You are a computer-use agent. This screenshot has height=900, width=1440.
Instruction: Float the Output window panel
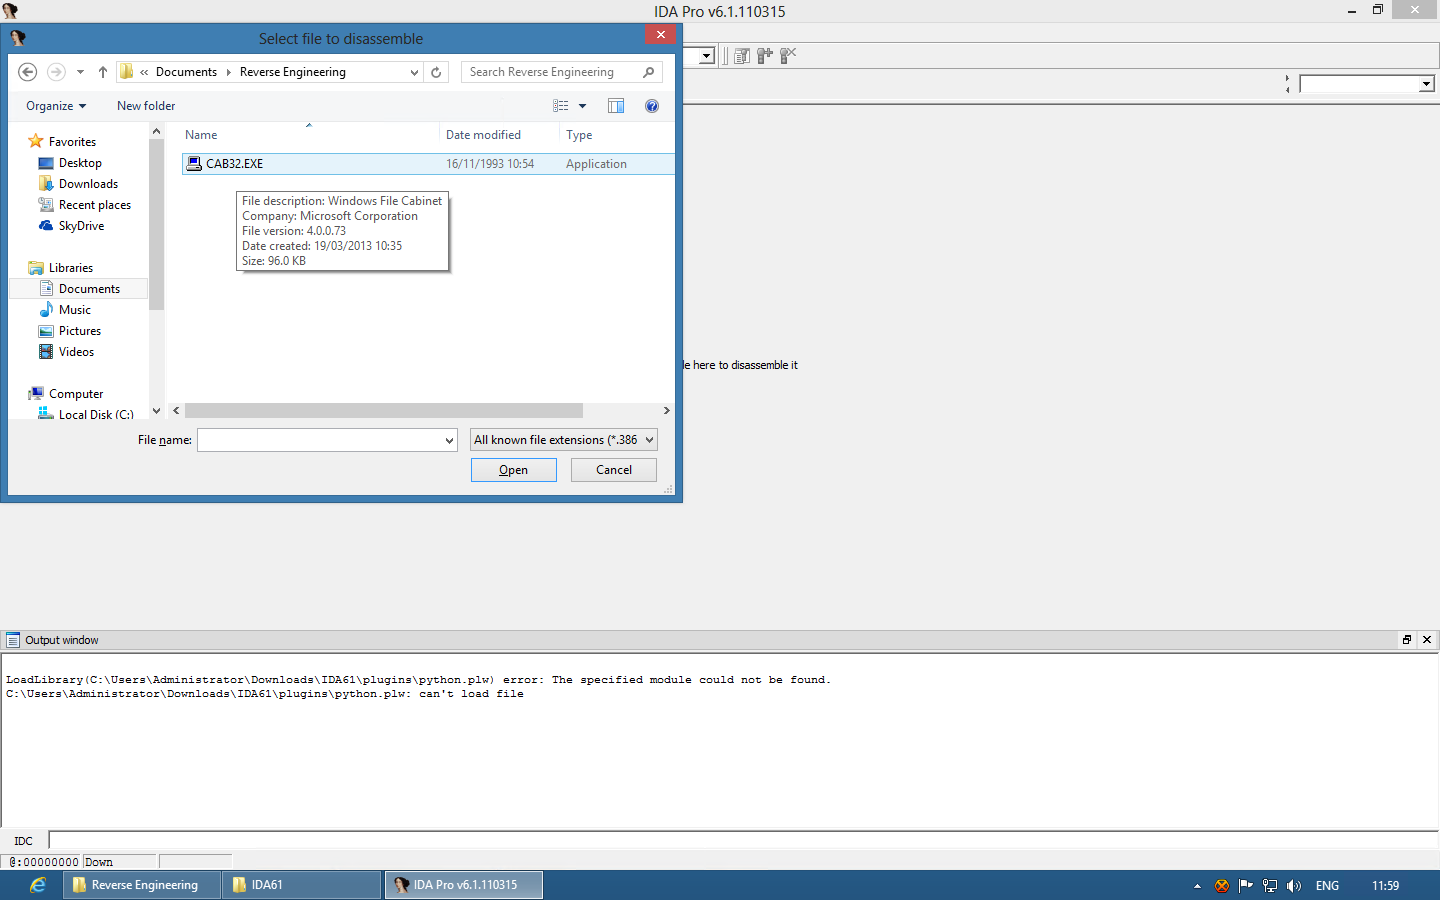pos(1407,640)
